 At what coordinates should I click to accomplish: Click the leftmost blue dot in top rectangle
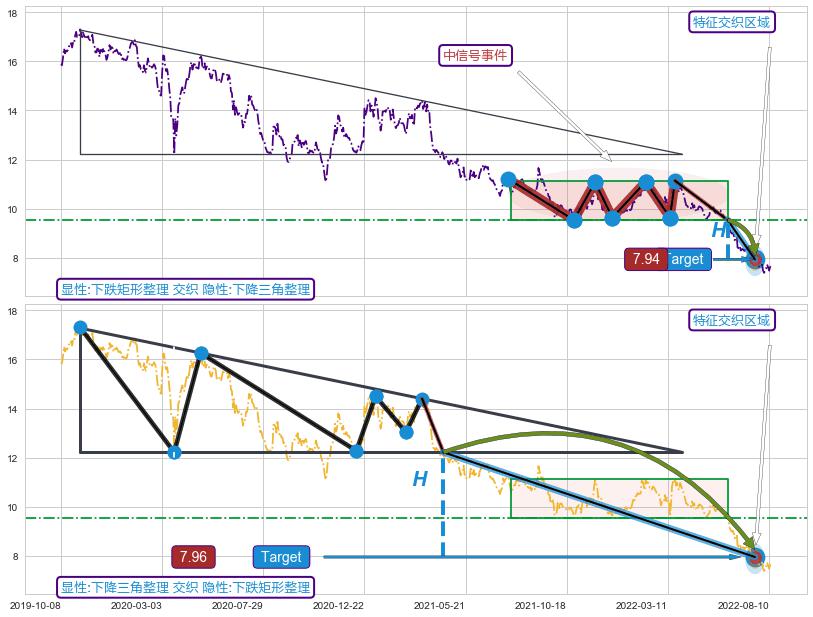click(x=508, y=180)
